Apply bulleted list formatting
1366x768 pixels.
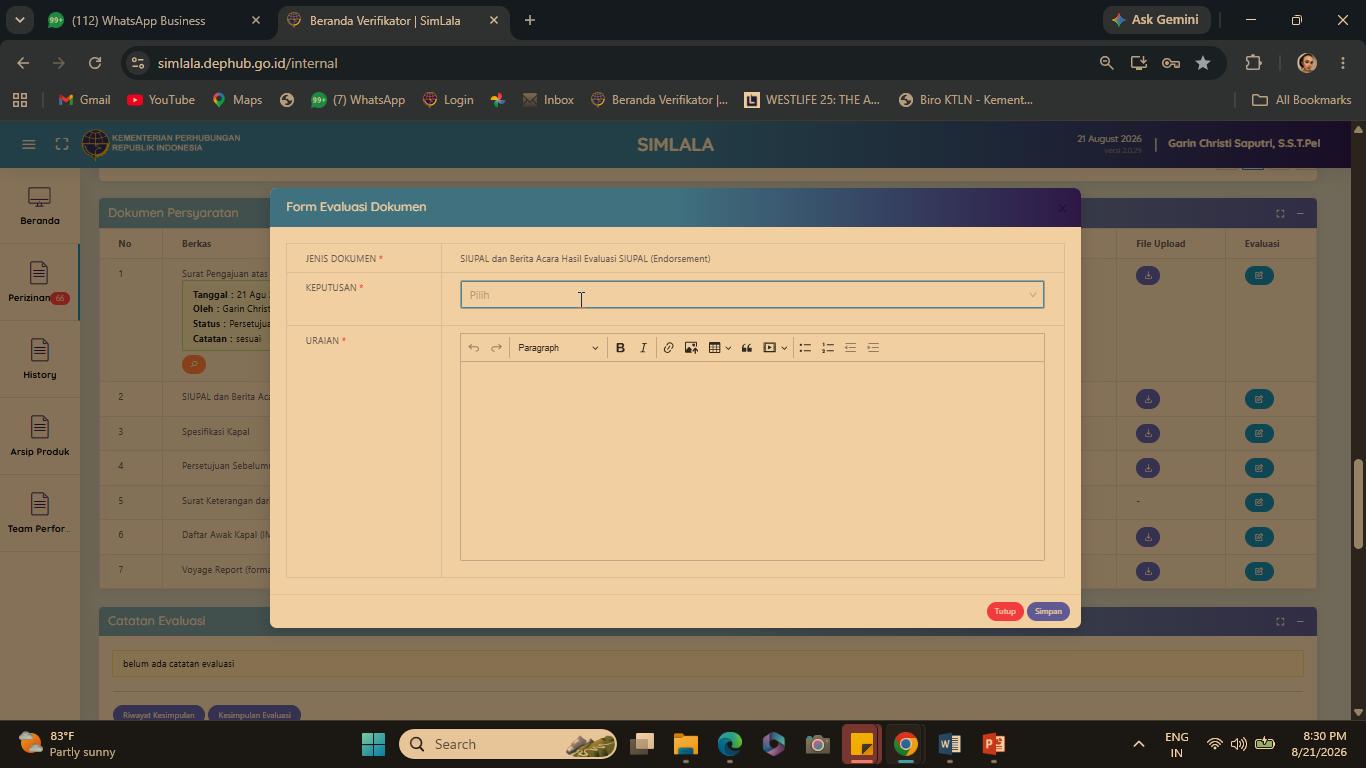click(805, 348)
